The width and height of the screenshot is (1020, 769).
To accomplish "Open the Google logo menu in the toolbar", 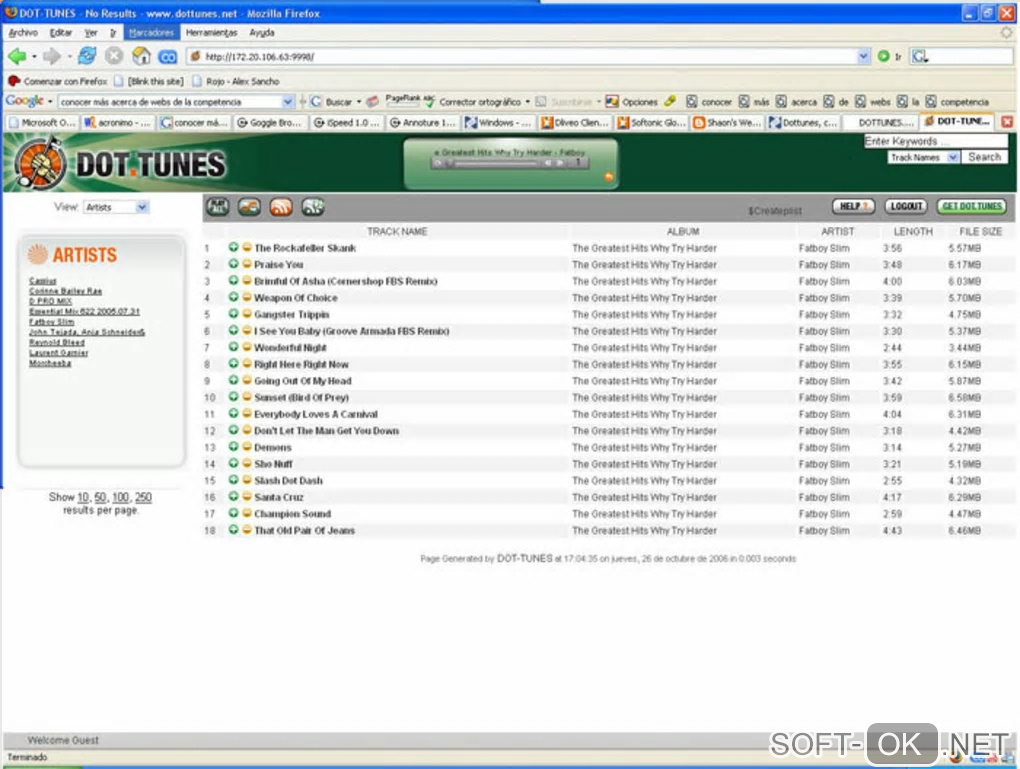I will click(29, 101).
